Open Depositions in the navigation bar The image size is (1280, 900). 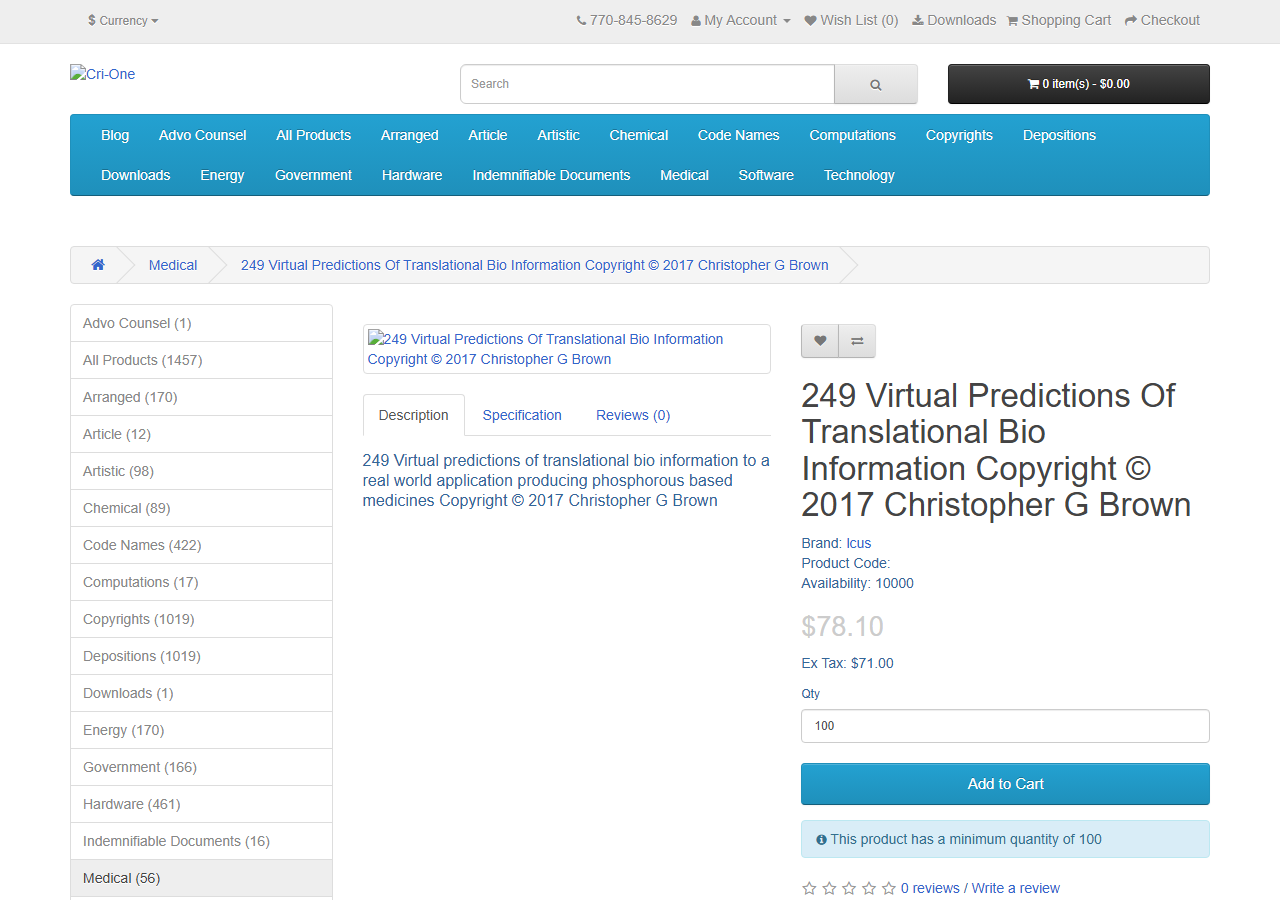(x=1059, y=135)
